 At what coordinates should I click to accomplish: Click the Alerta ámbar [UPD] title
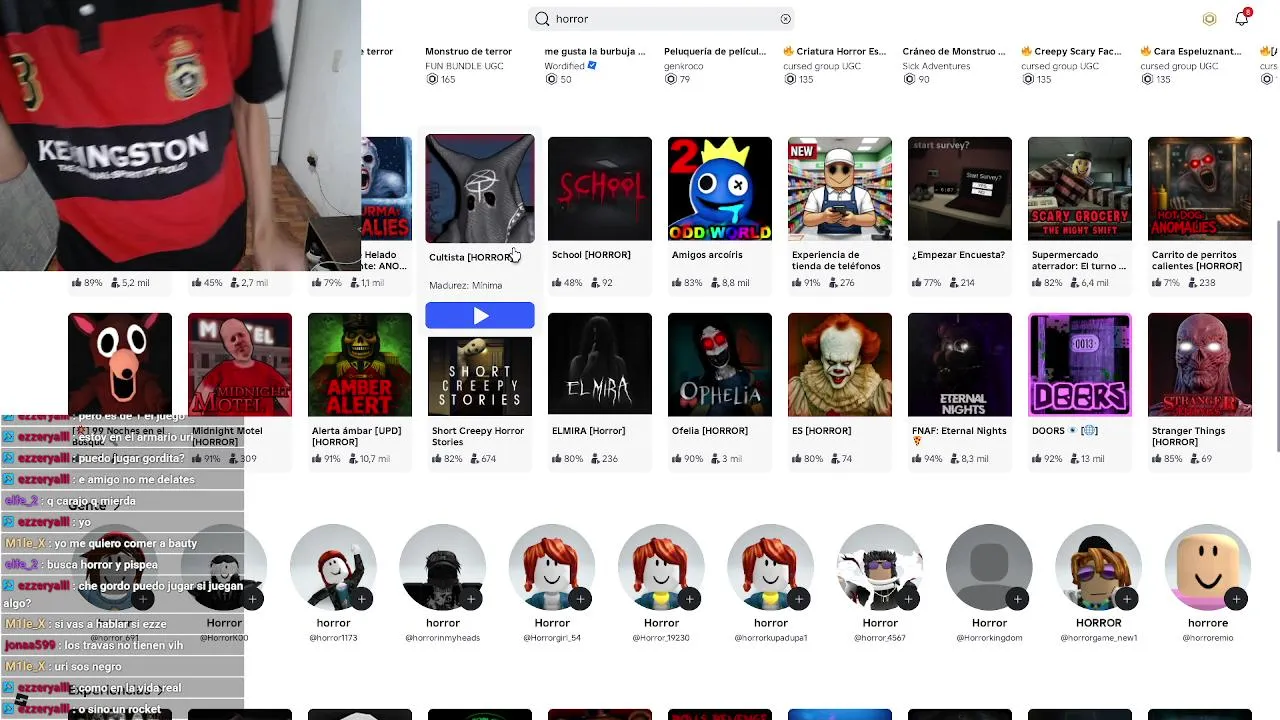(357, 436)
